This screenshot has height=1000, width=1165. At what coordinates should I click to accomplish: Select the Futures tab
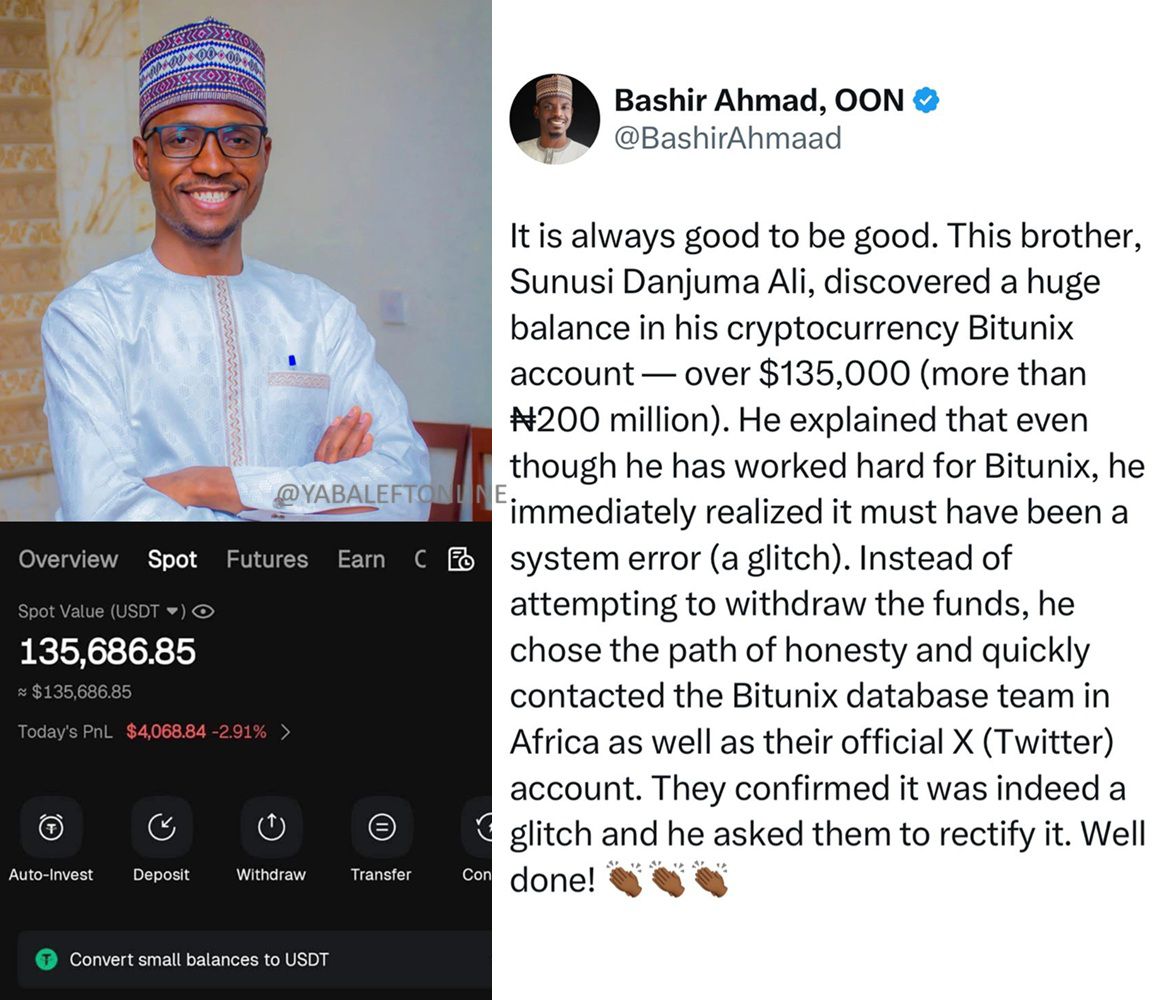coord(267,559)
